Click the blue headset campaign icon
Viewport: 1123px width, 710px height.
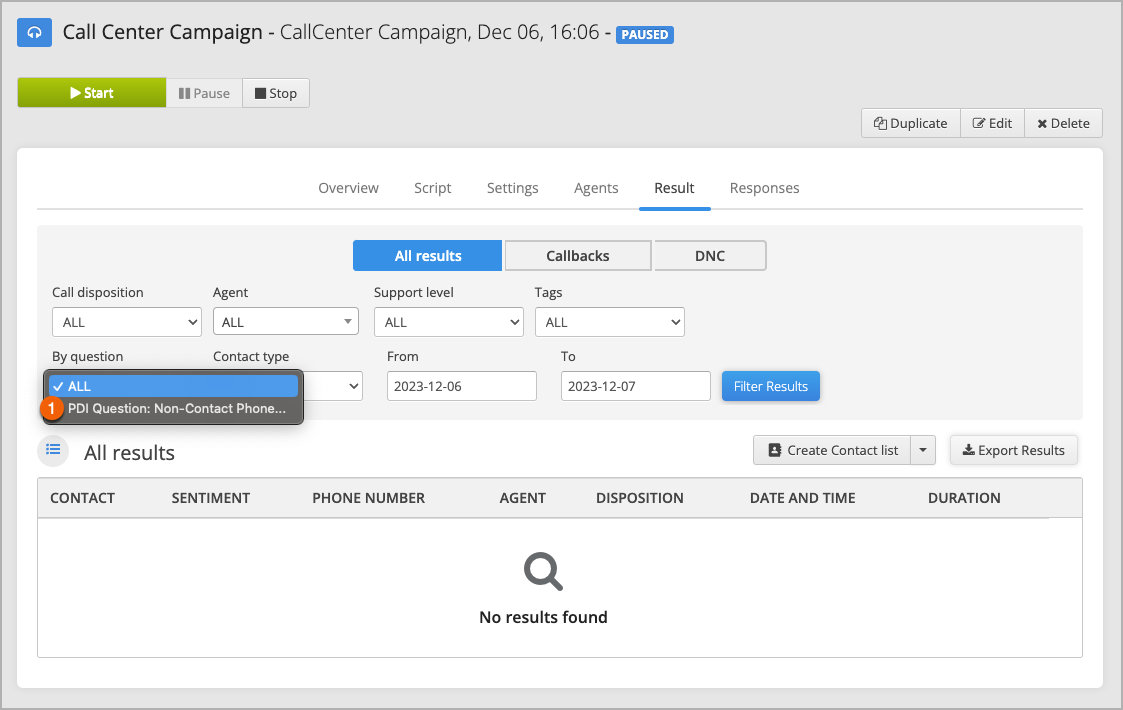pyautogui.click(x=35, y=33)
